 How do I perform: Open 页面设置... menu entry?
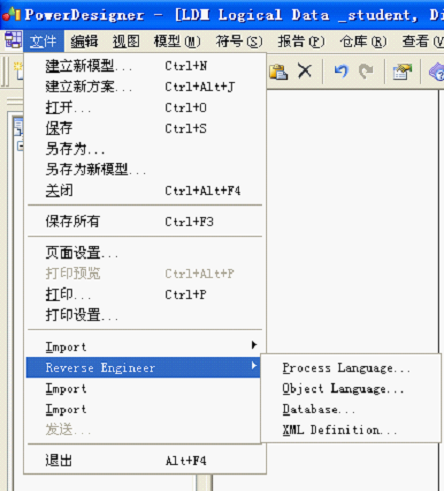(x=145, y=253)
